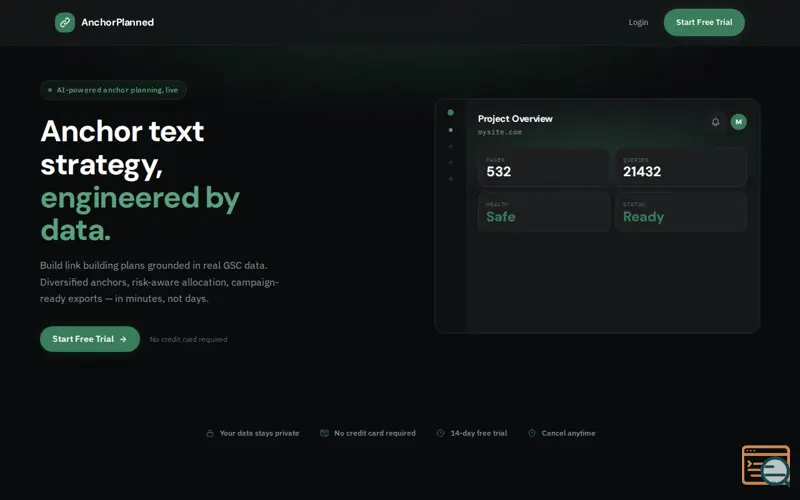Click the 'engineered by data.' green heading
Viewport: 800px width, 500px height.
point(140,213)
